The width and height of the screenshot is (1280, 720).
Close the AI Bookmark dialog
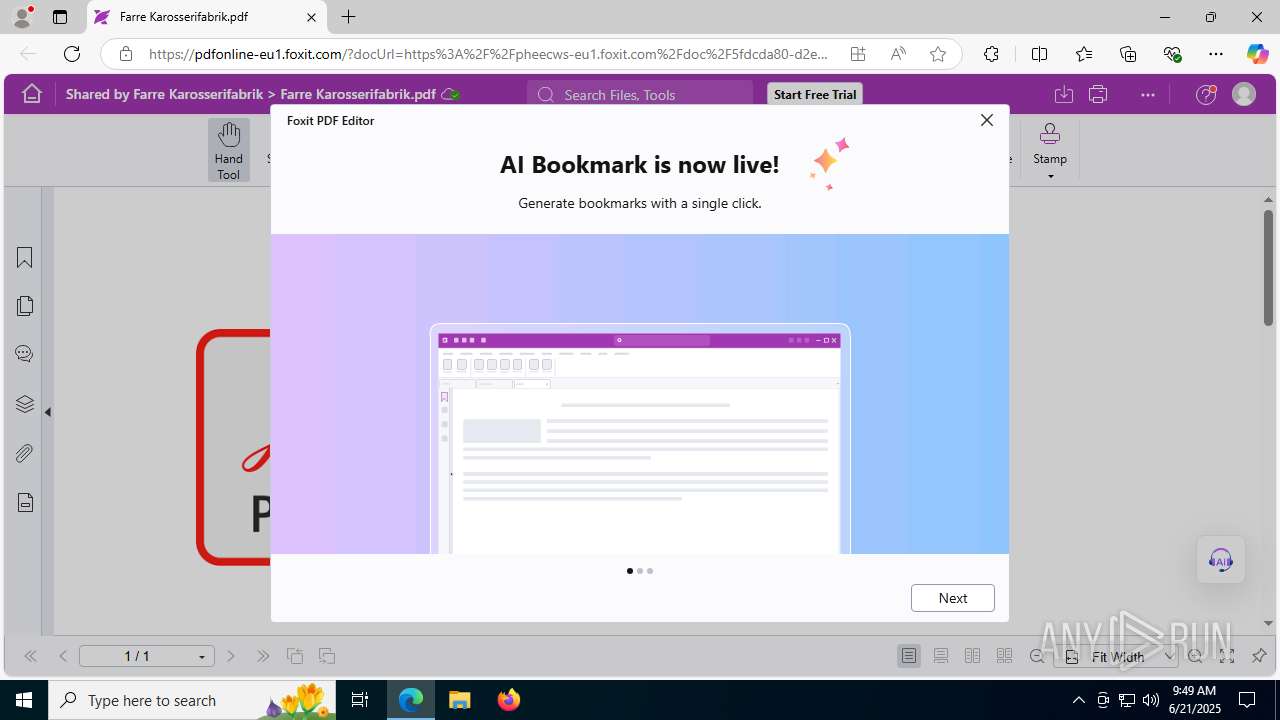tap(987, 120)
